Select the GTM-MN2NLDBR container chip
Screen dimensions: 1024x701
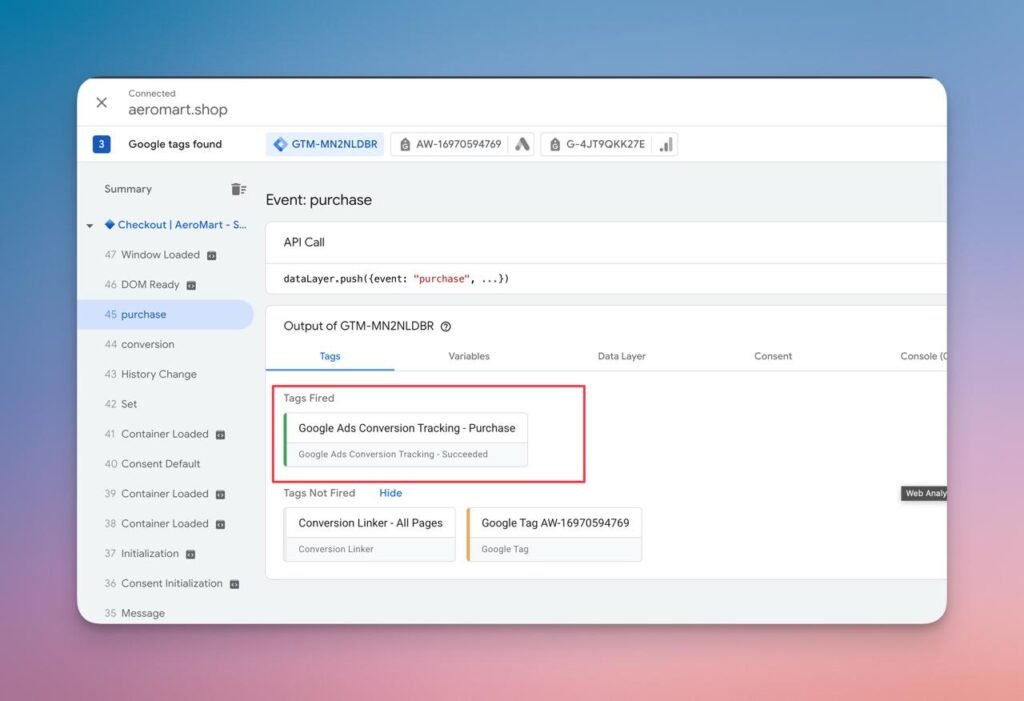325,144
